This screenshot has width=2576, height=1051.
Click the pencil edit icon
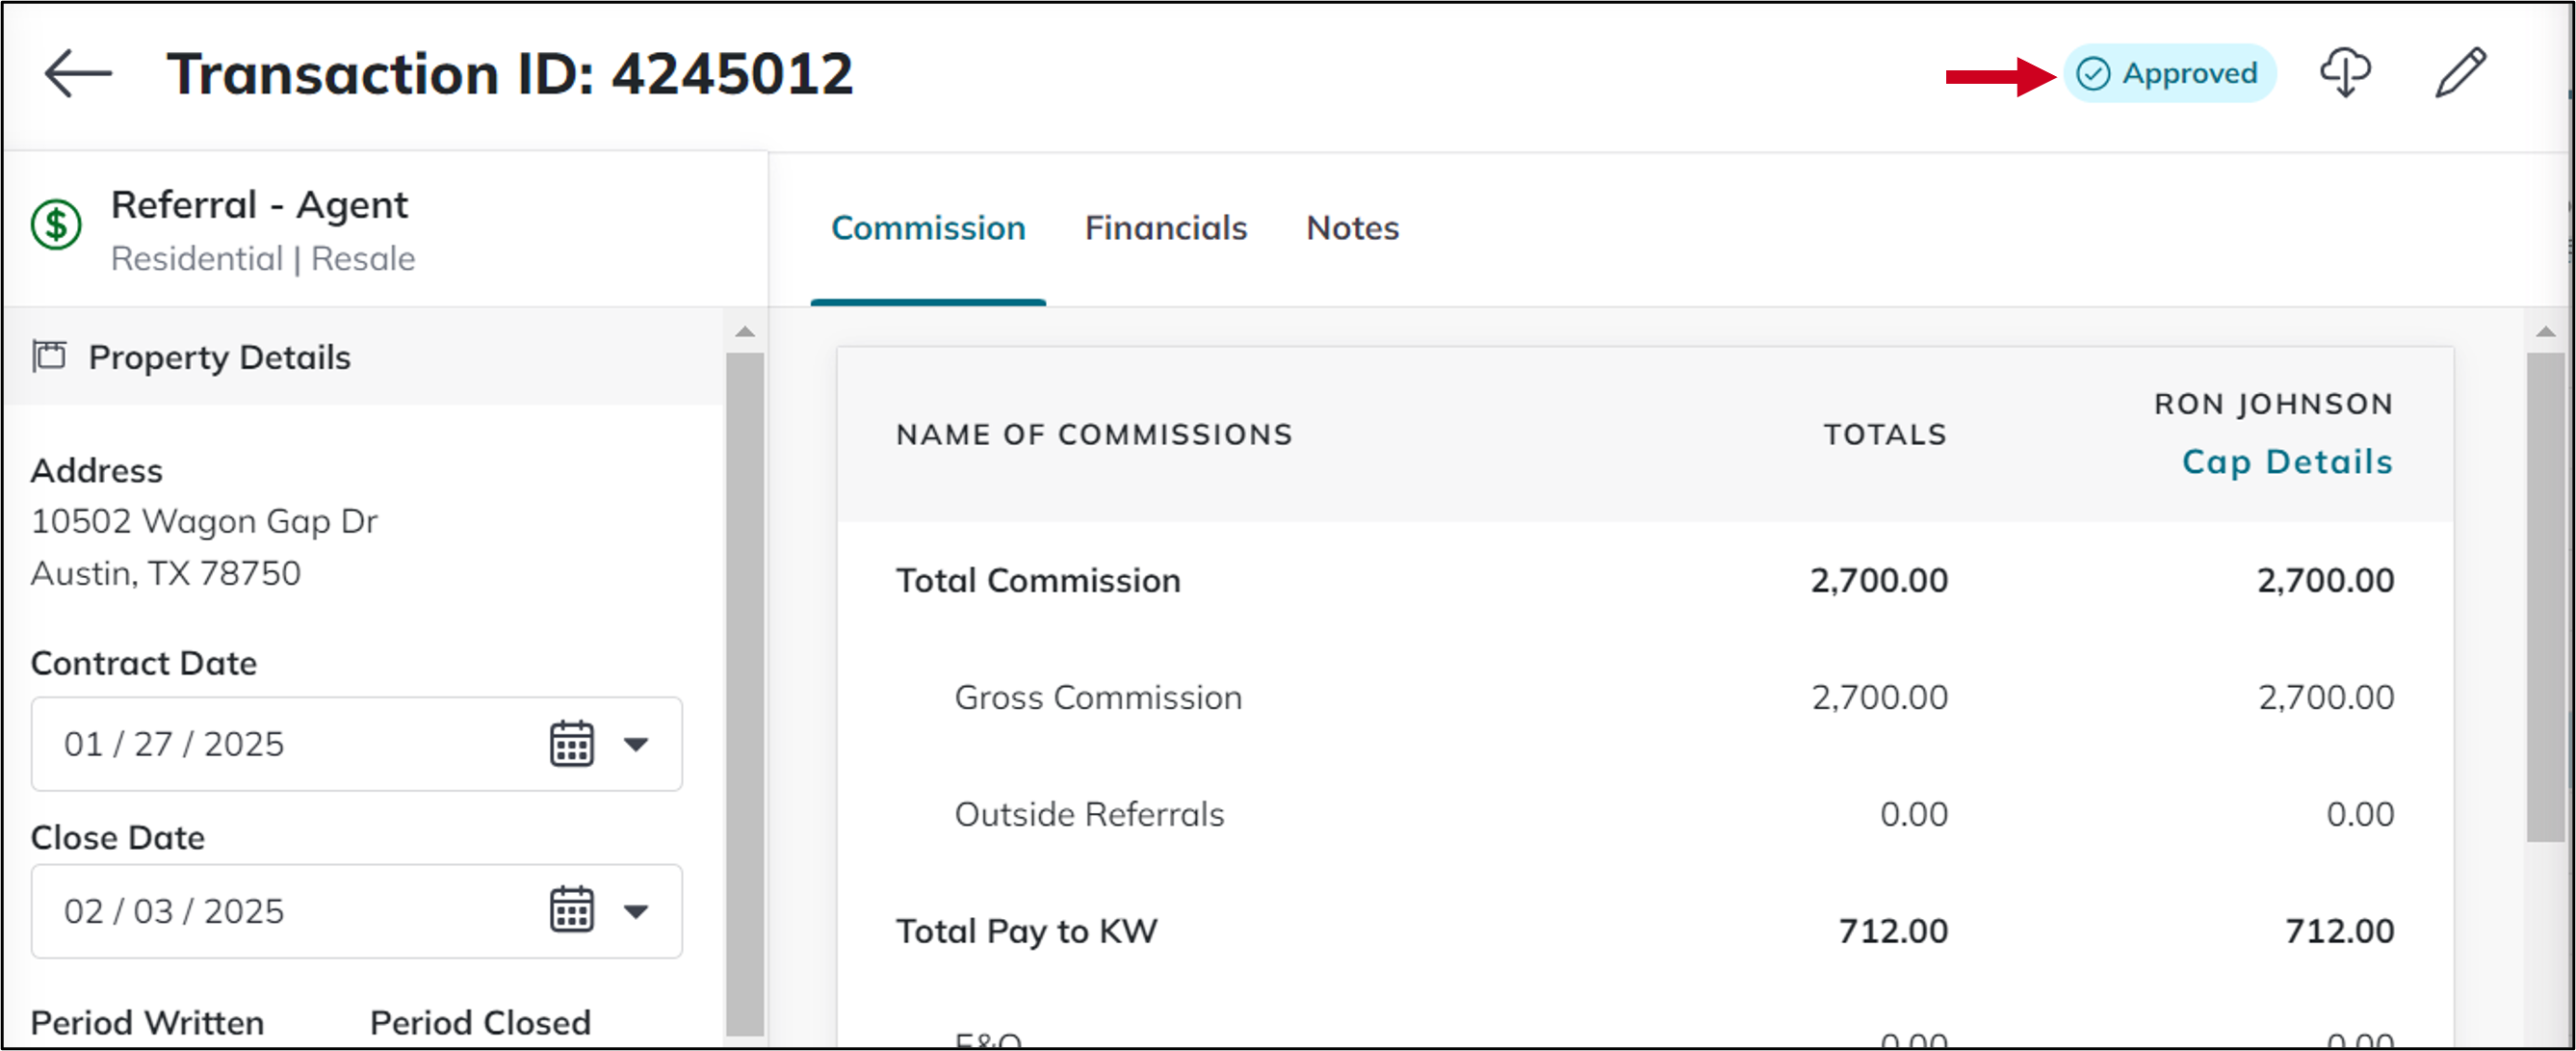2461,73
